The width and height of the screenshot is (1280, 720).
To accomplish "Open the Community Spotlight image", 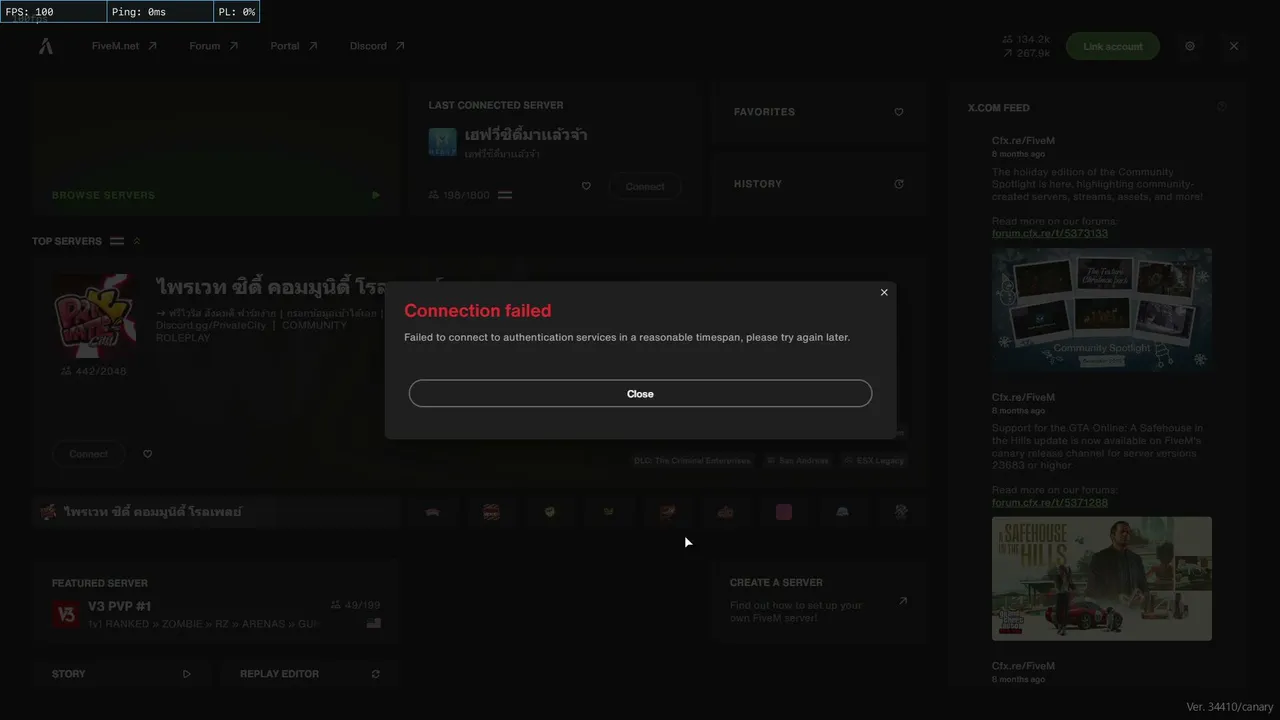I will click(1101, 310).
